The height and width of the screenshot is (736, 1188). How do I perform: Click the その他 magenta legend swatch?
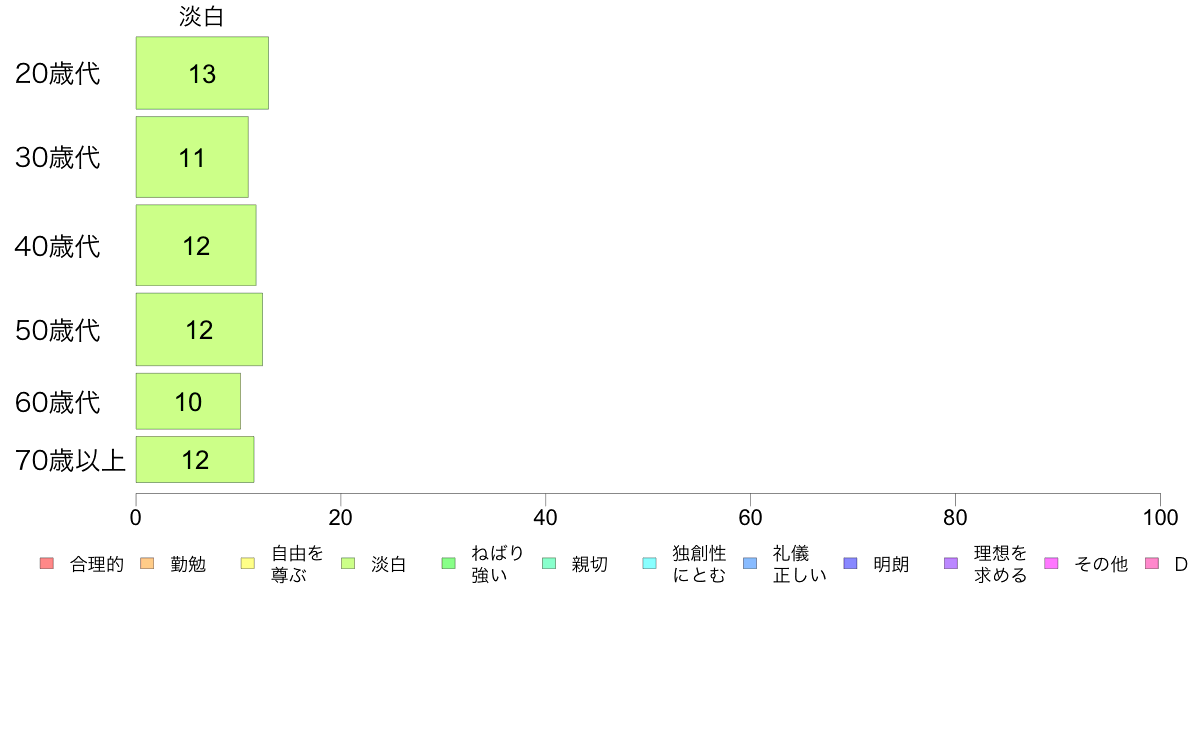click(x=1051, y=563)
